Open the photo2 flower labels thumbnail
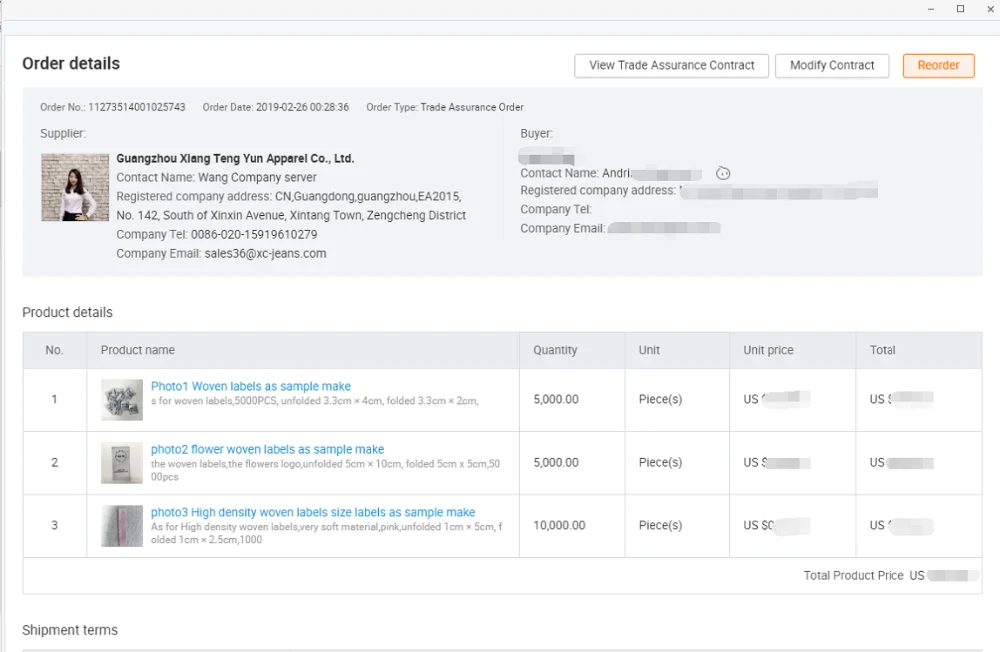The width and height of the screenshot is (1000, 652). [x=122, y=462]
